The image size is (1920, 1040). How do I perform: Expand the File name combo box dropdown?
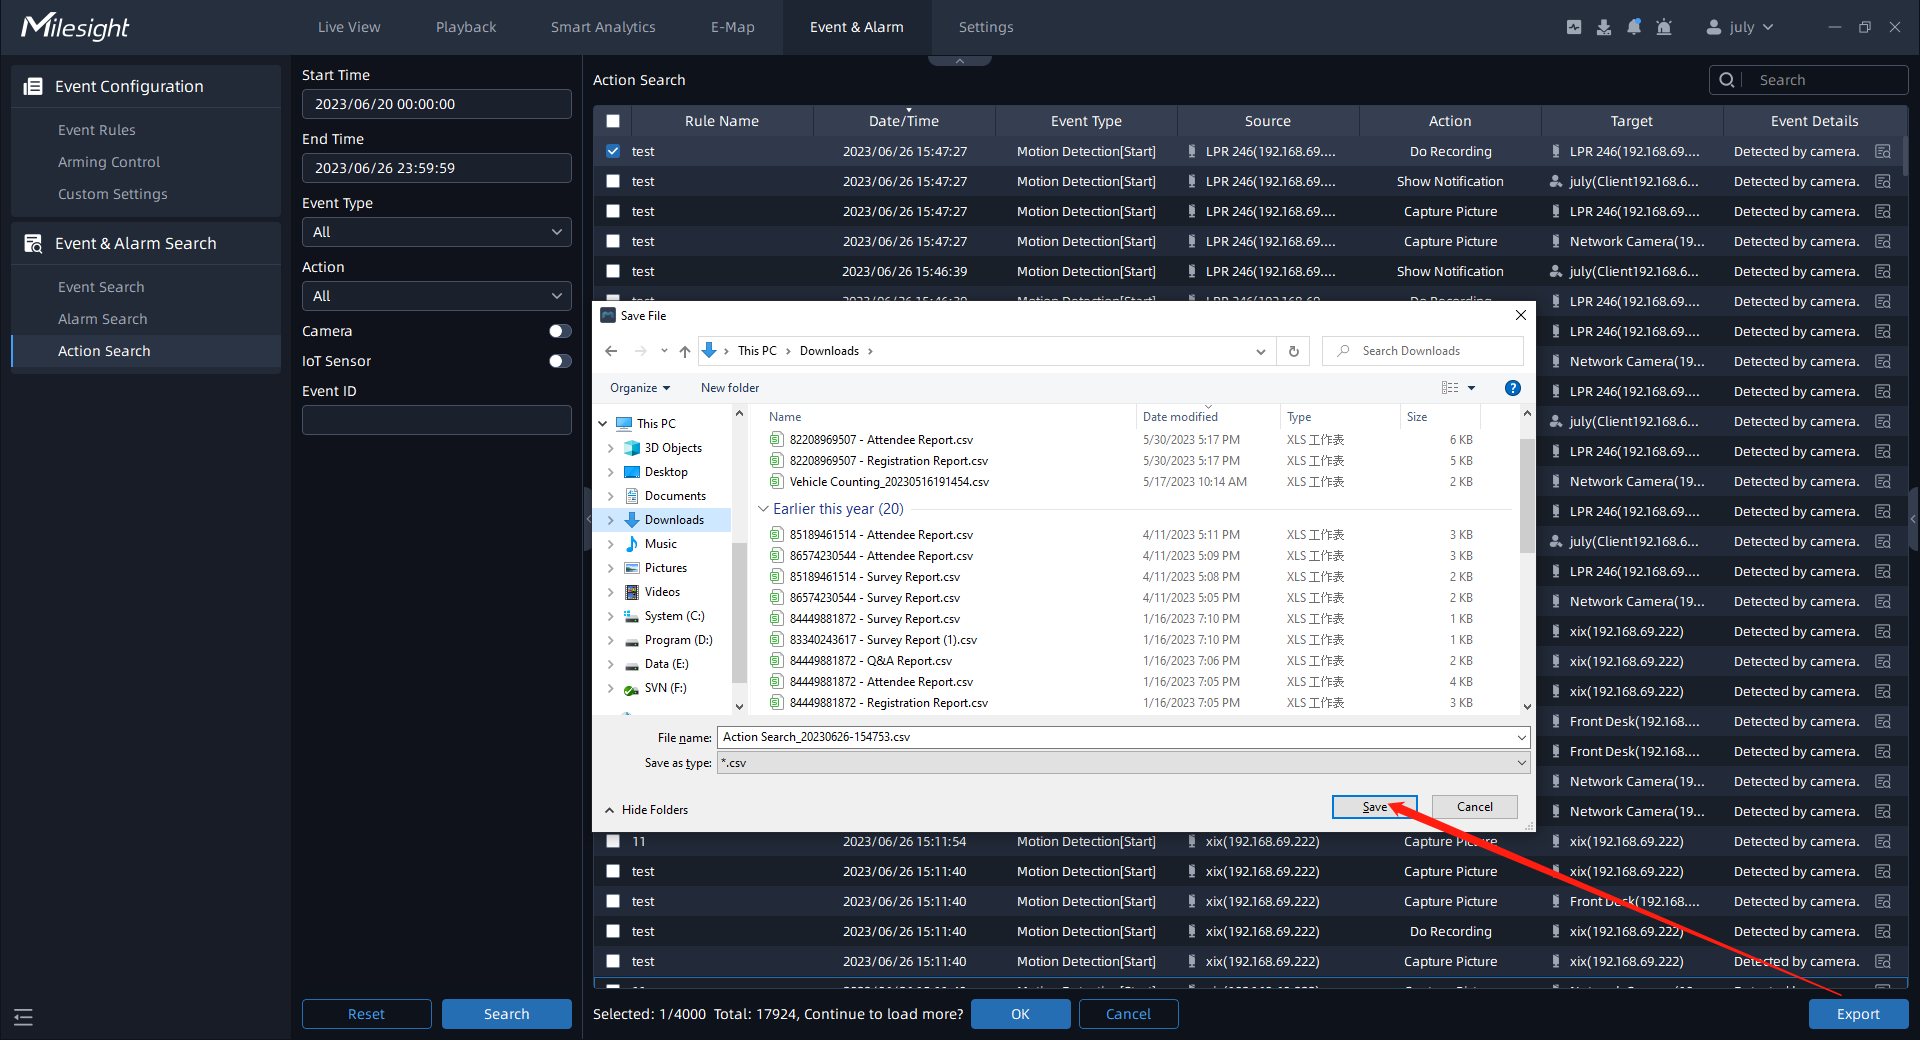(x=1521, y=737)
